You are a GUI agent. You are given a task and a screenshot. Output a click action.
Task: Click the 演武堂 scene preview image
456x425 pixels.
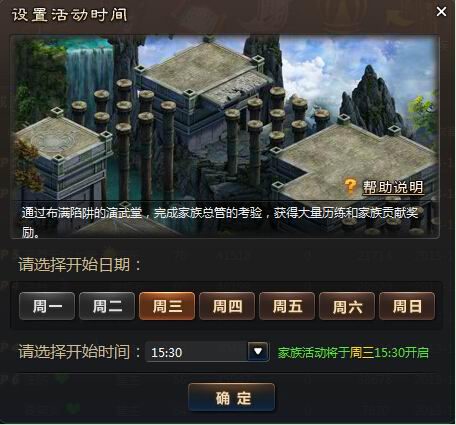225,137
